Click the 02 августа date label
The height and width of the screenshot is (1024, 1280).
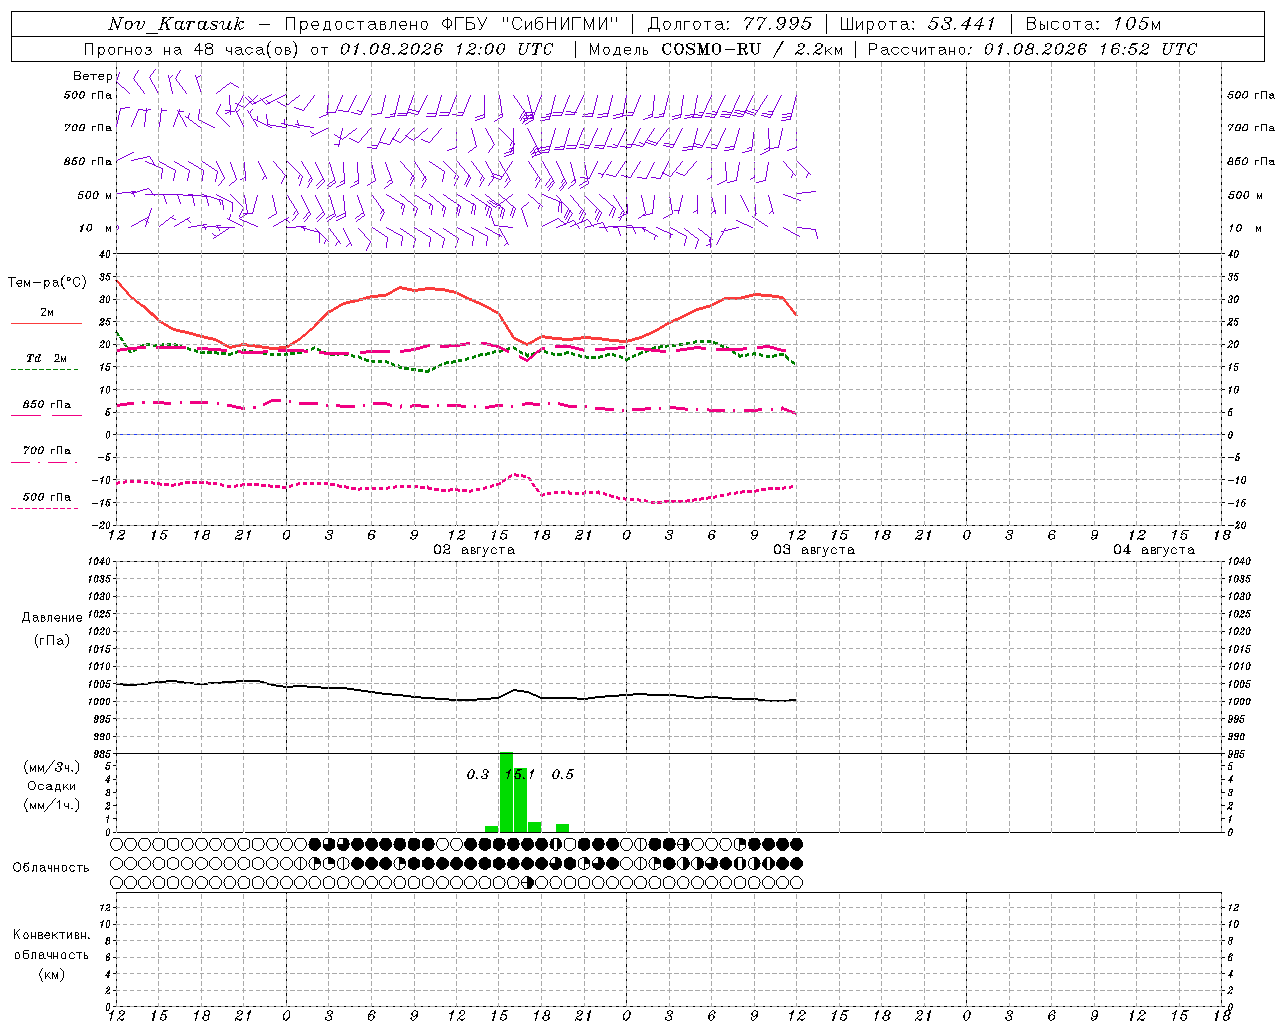pos(474,550)
